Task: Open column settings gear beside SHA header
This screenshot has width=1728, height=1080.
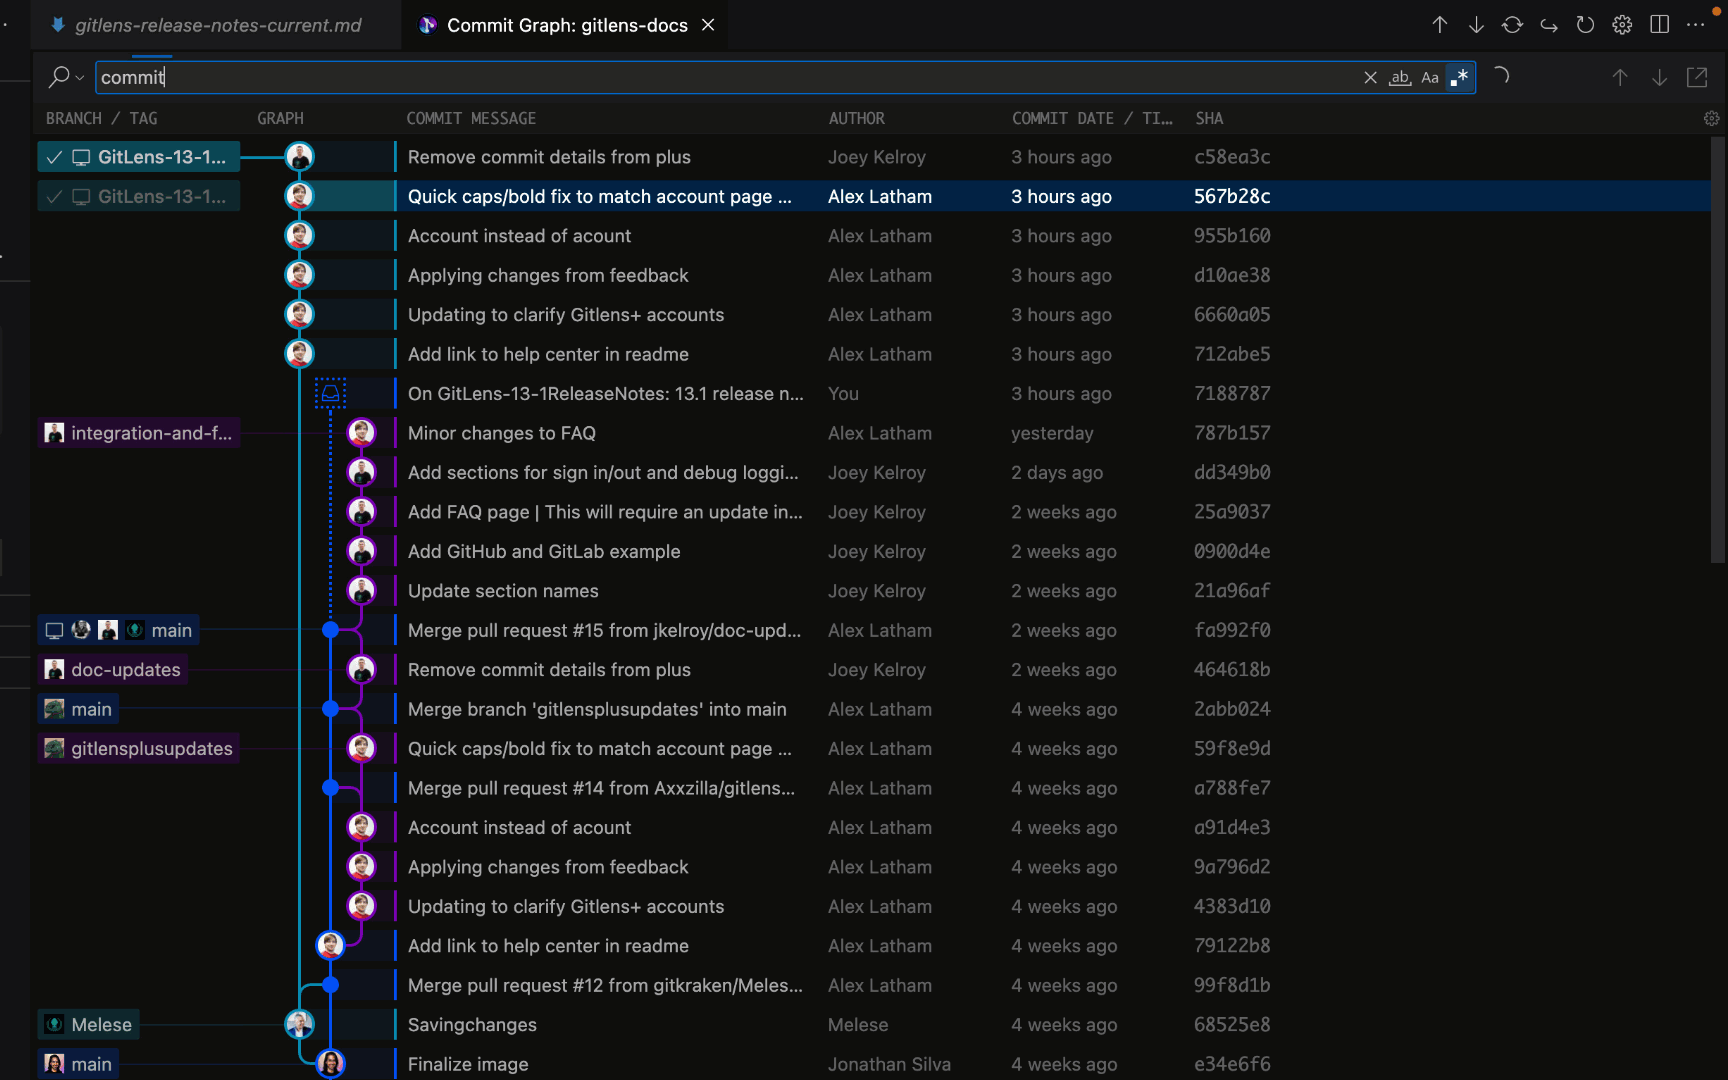Action: (1711, 118)
